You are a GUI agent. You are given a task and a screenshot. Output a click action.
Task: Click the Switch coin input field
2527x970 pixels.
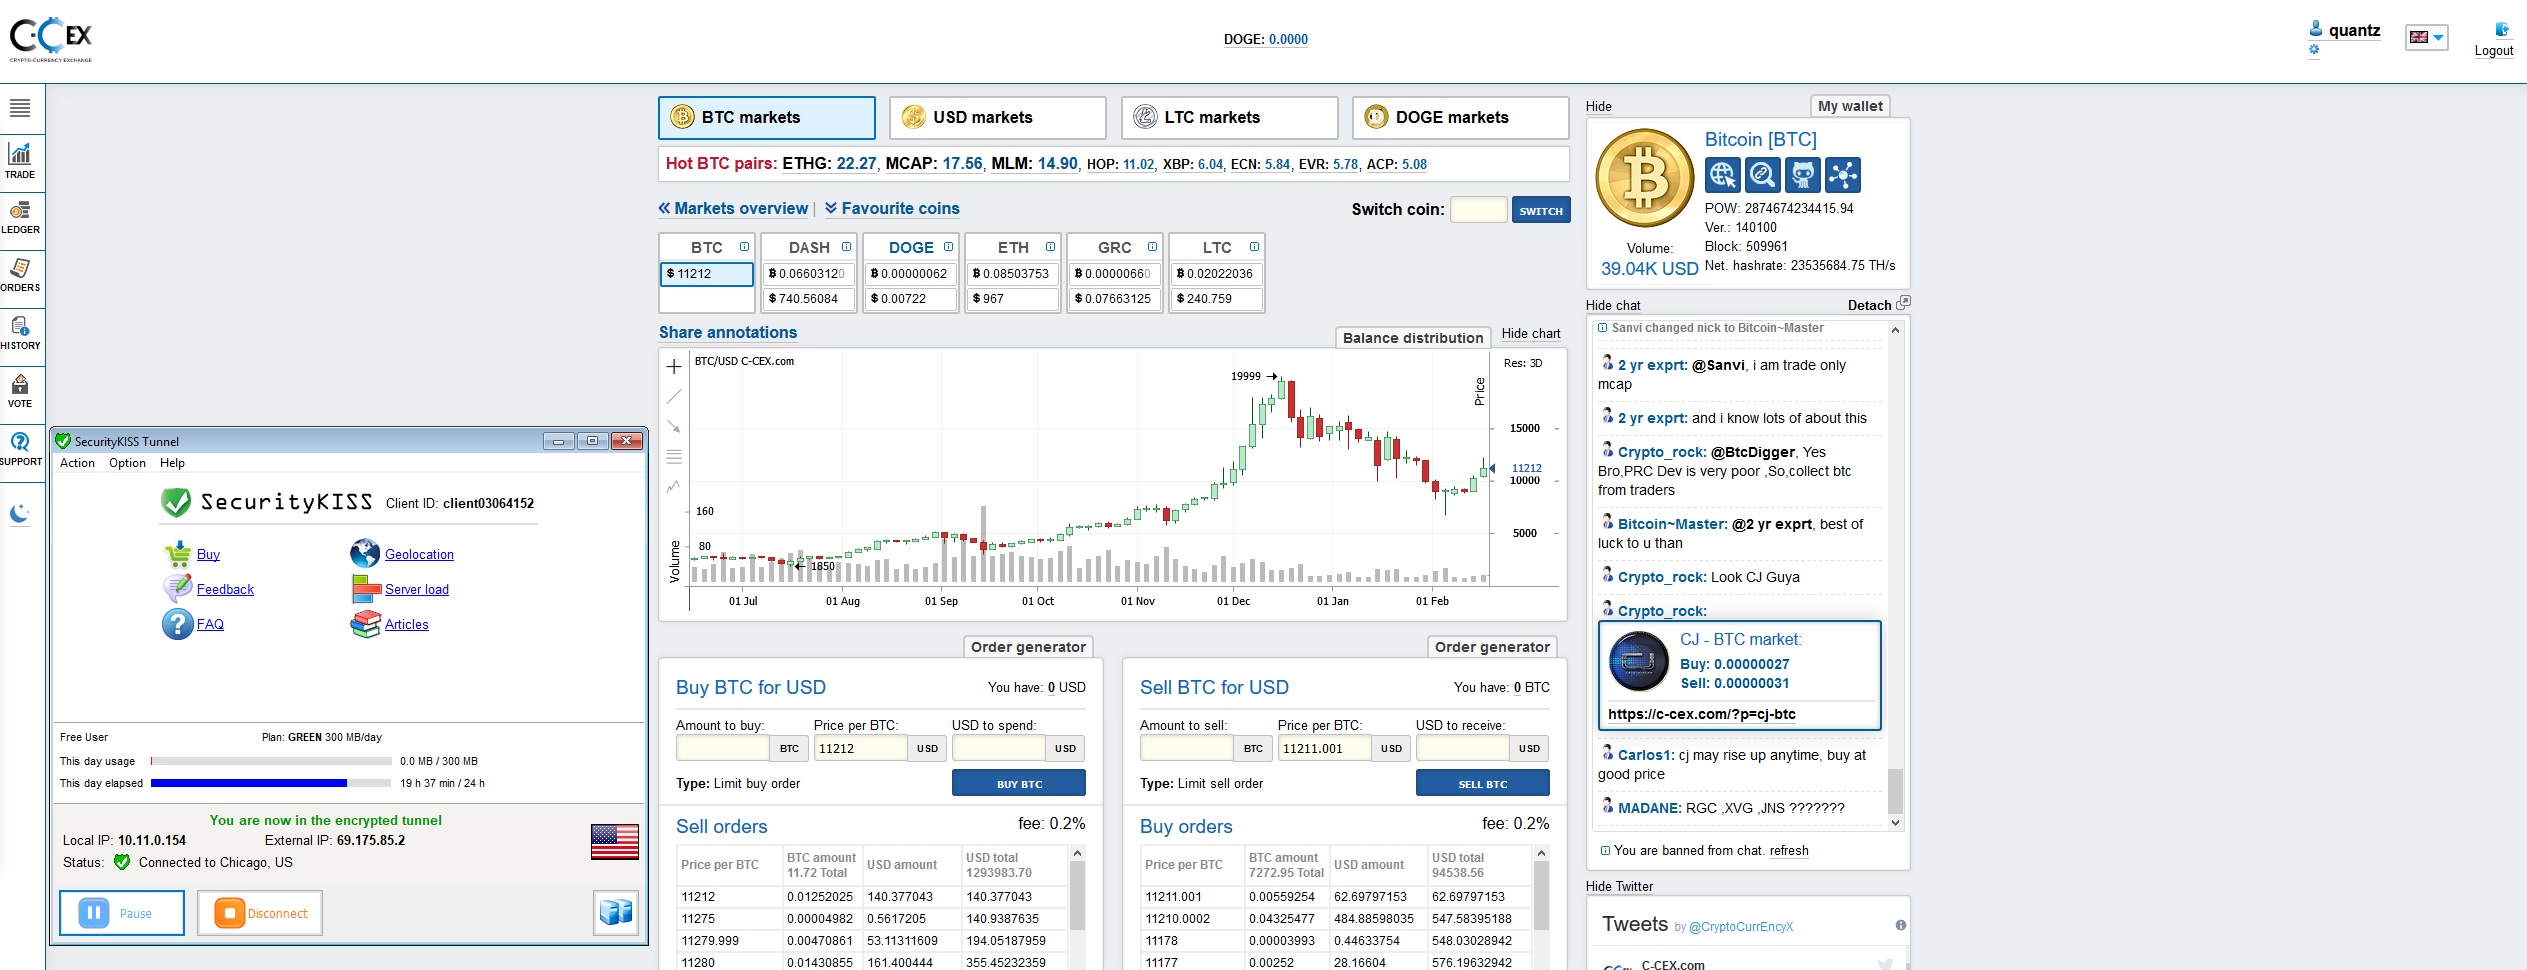tap(1478, 210)
